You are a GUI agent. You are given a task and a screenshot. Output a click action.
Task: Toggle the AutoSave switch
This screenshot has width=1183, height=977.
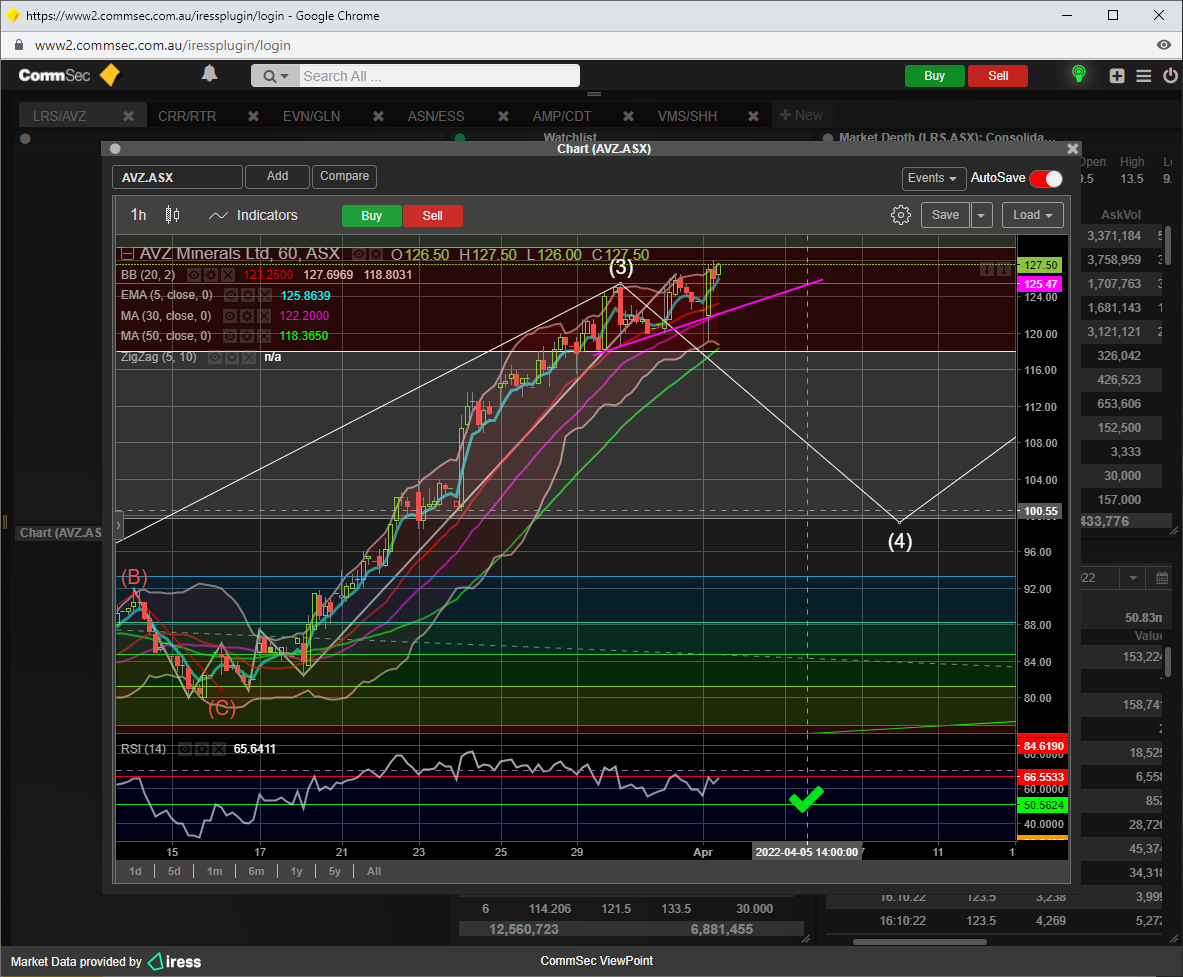tap(1046, 178)
